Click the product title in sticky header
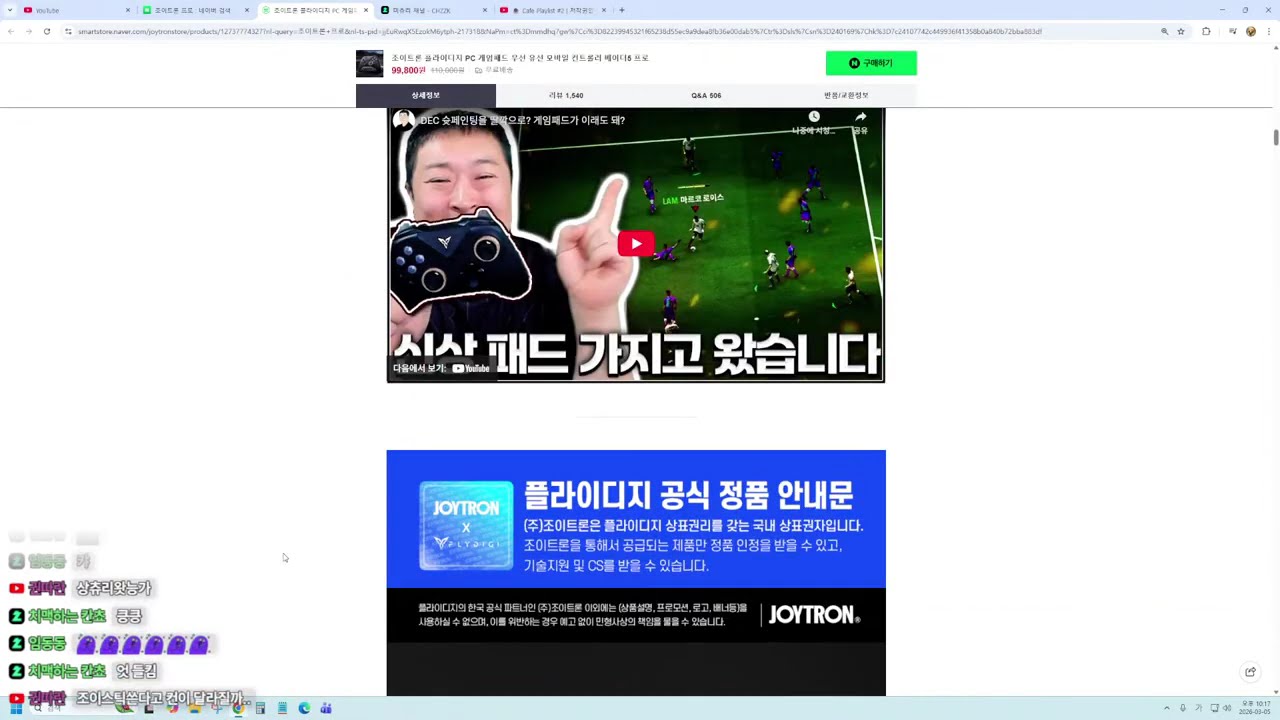The height and width of the screenshot is (720, 1280). coord(520,58)
